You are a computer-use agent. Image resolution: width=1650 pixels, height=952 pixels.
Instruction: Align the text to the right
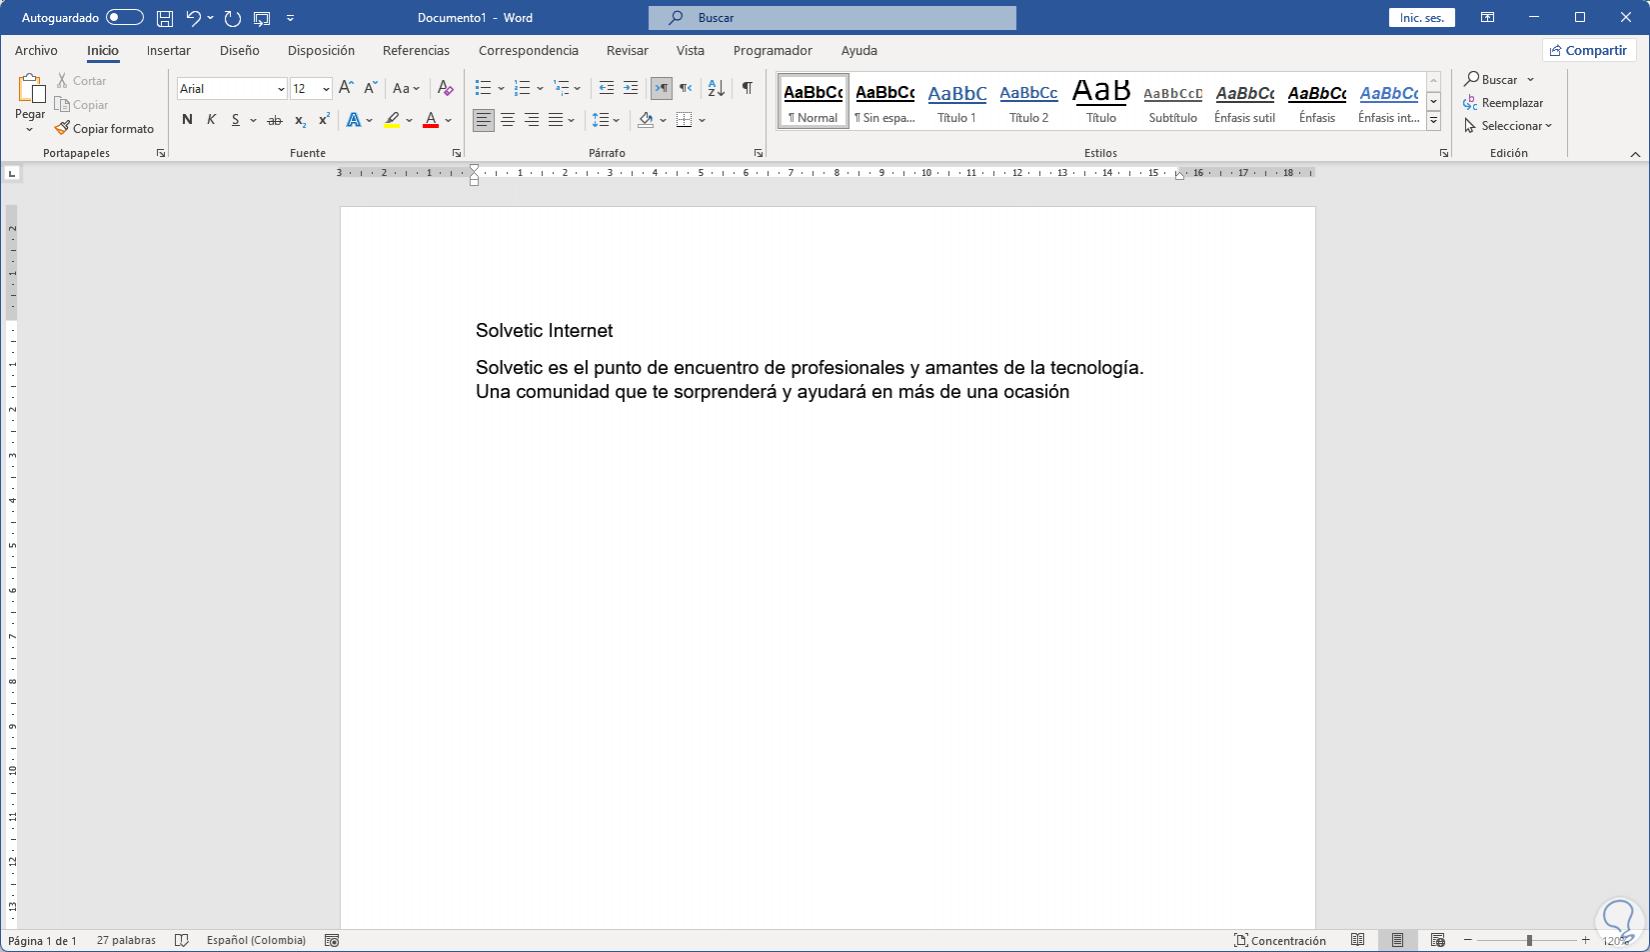[532, 120]
